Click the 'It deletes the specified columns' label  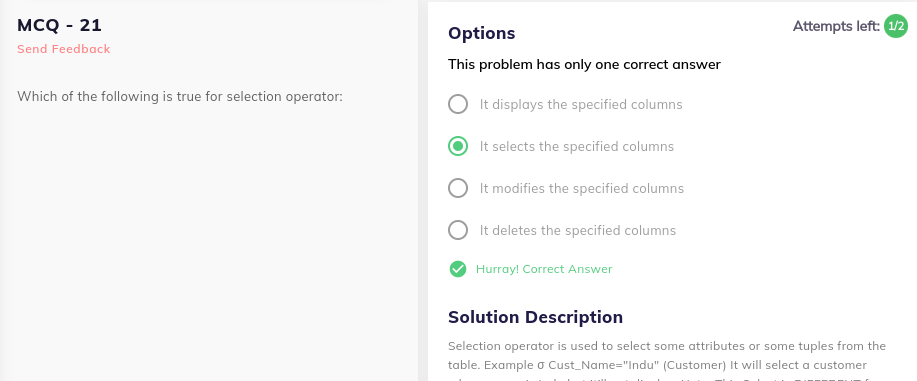[x=578, y=231]
